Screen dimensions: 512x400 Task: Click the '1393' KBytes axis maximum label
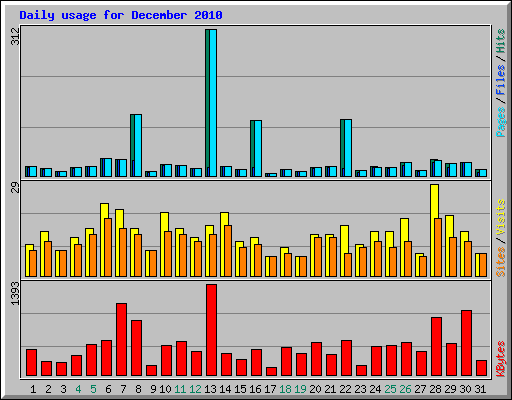pos(15,293)
